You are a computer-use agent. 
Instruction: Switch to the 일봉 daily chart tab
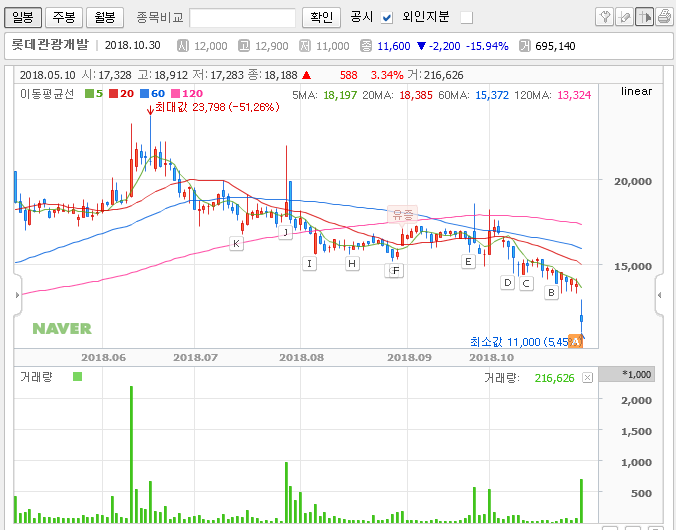coord(23,17)
